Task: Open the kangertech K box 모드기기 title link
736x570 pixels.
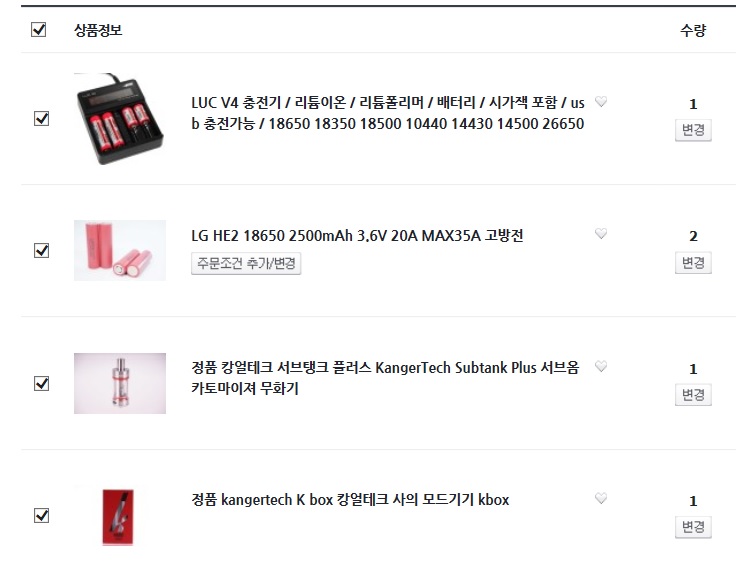Action: [x=350, y=500]
